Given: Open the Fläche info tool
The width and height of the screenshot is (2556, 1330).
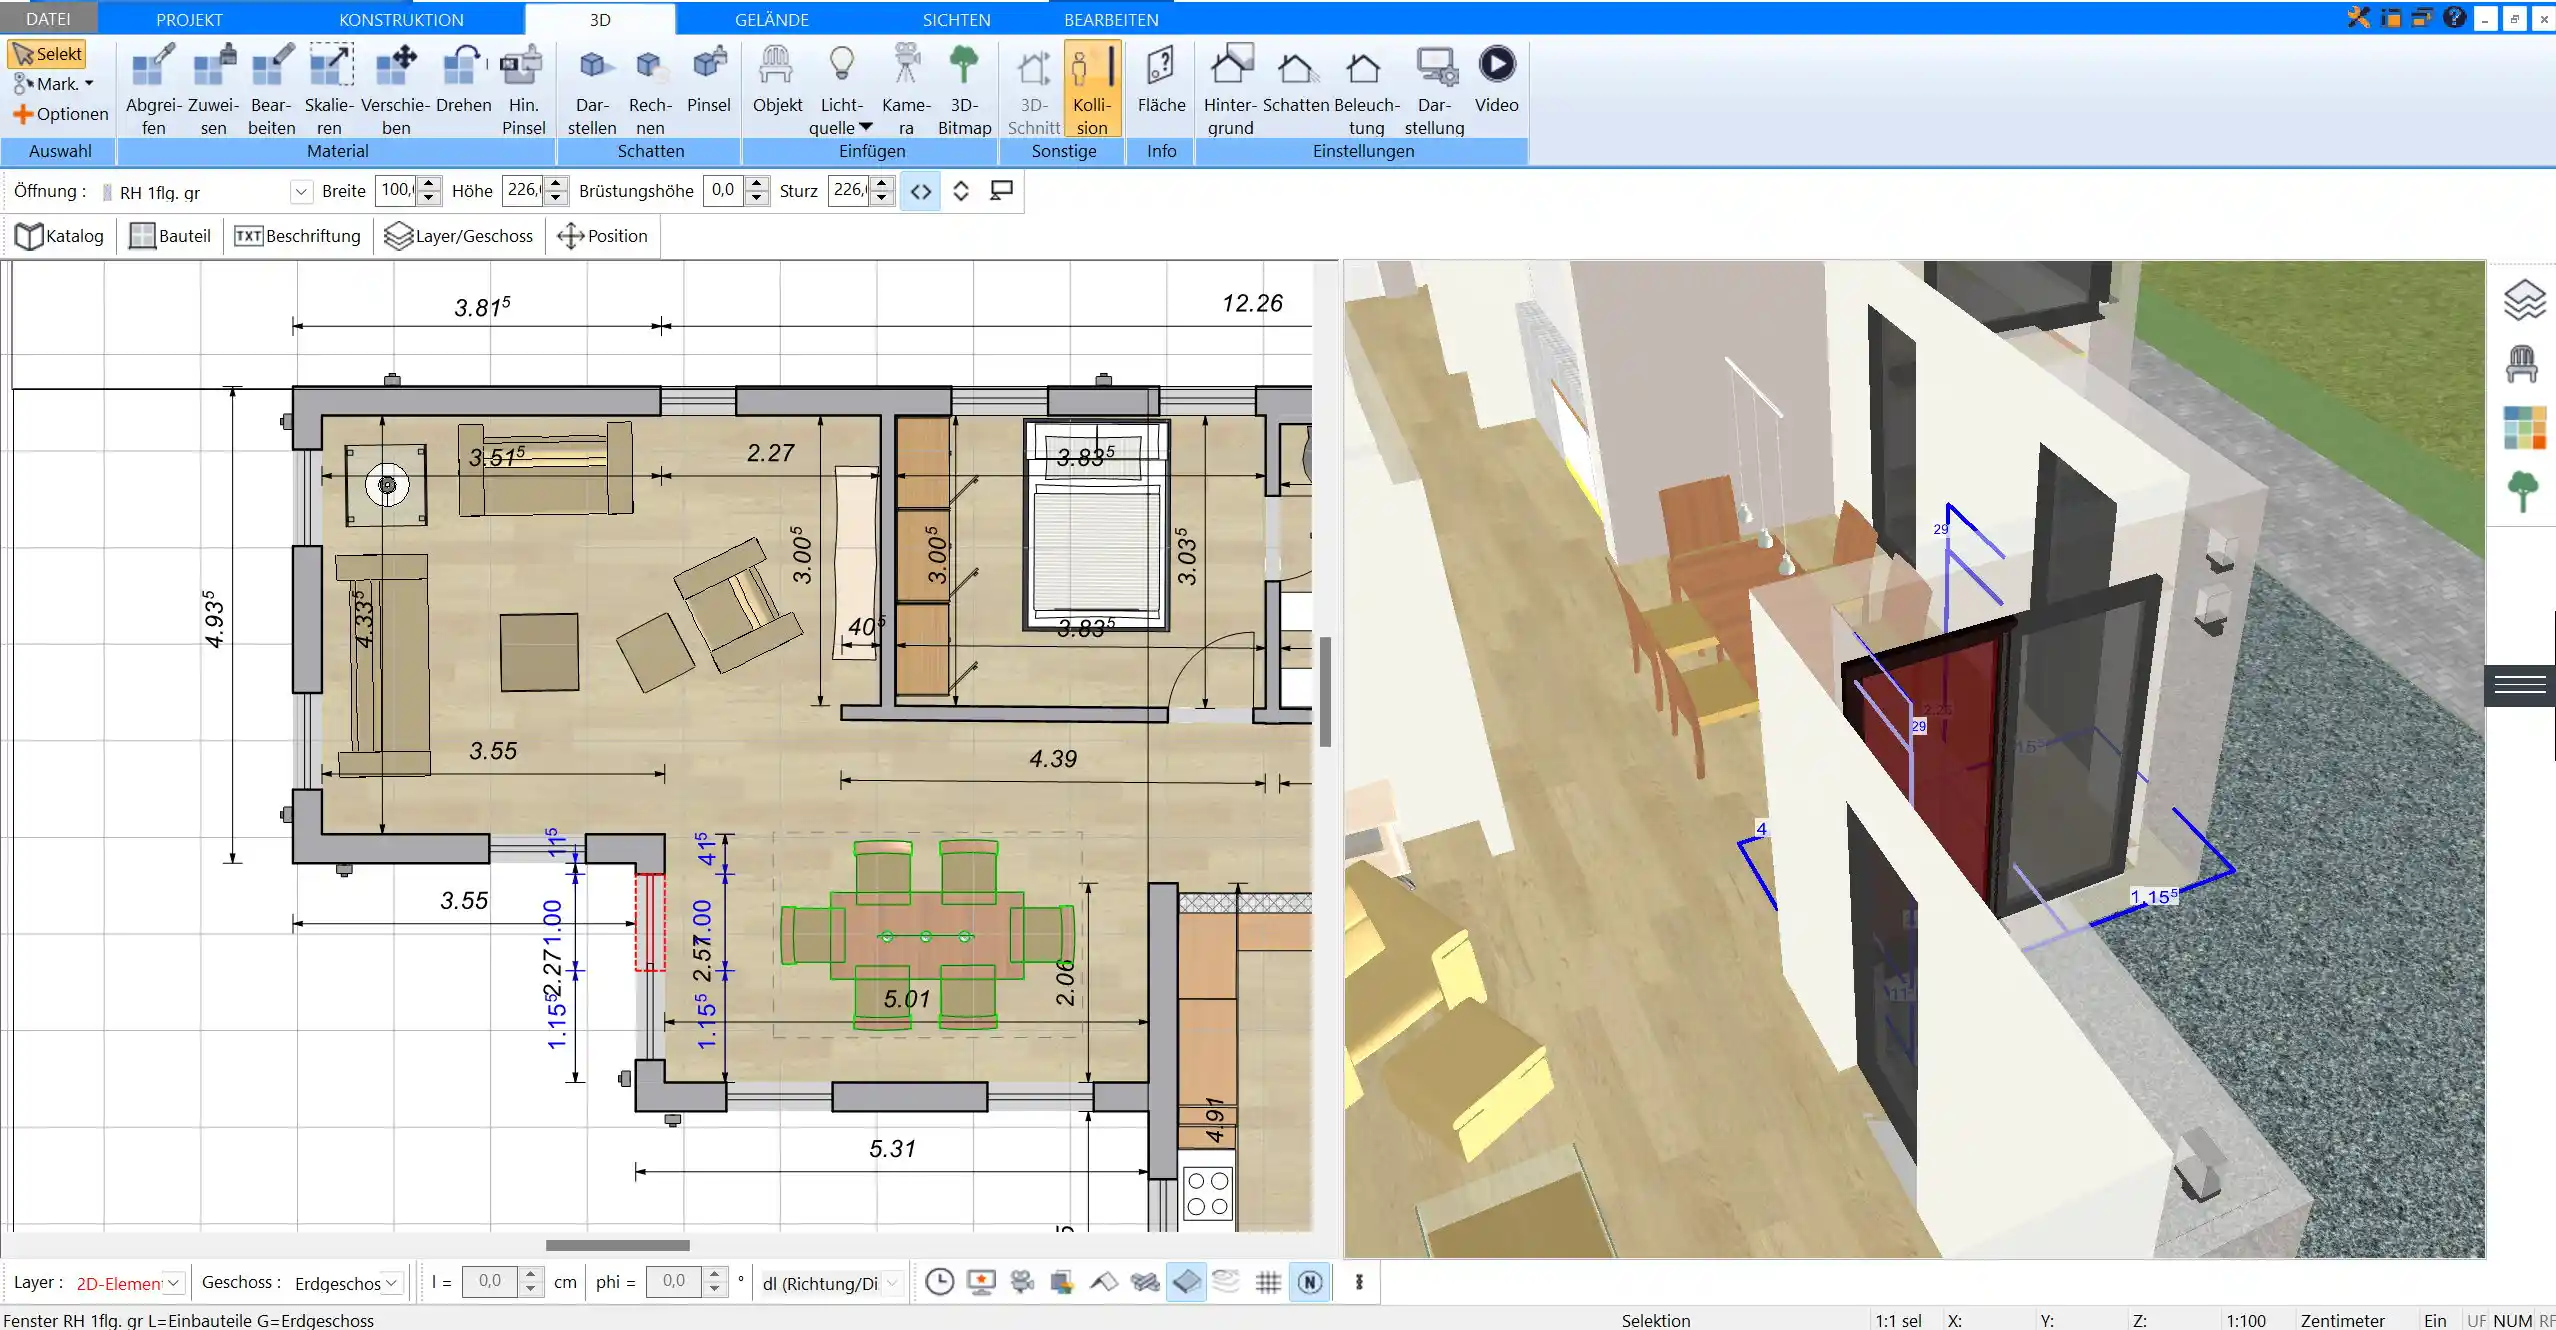Looking at the screenshot, I should pos(1161,80).
